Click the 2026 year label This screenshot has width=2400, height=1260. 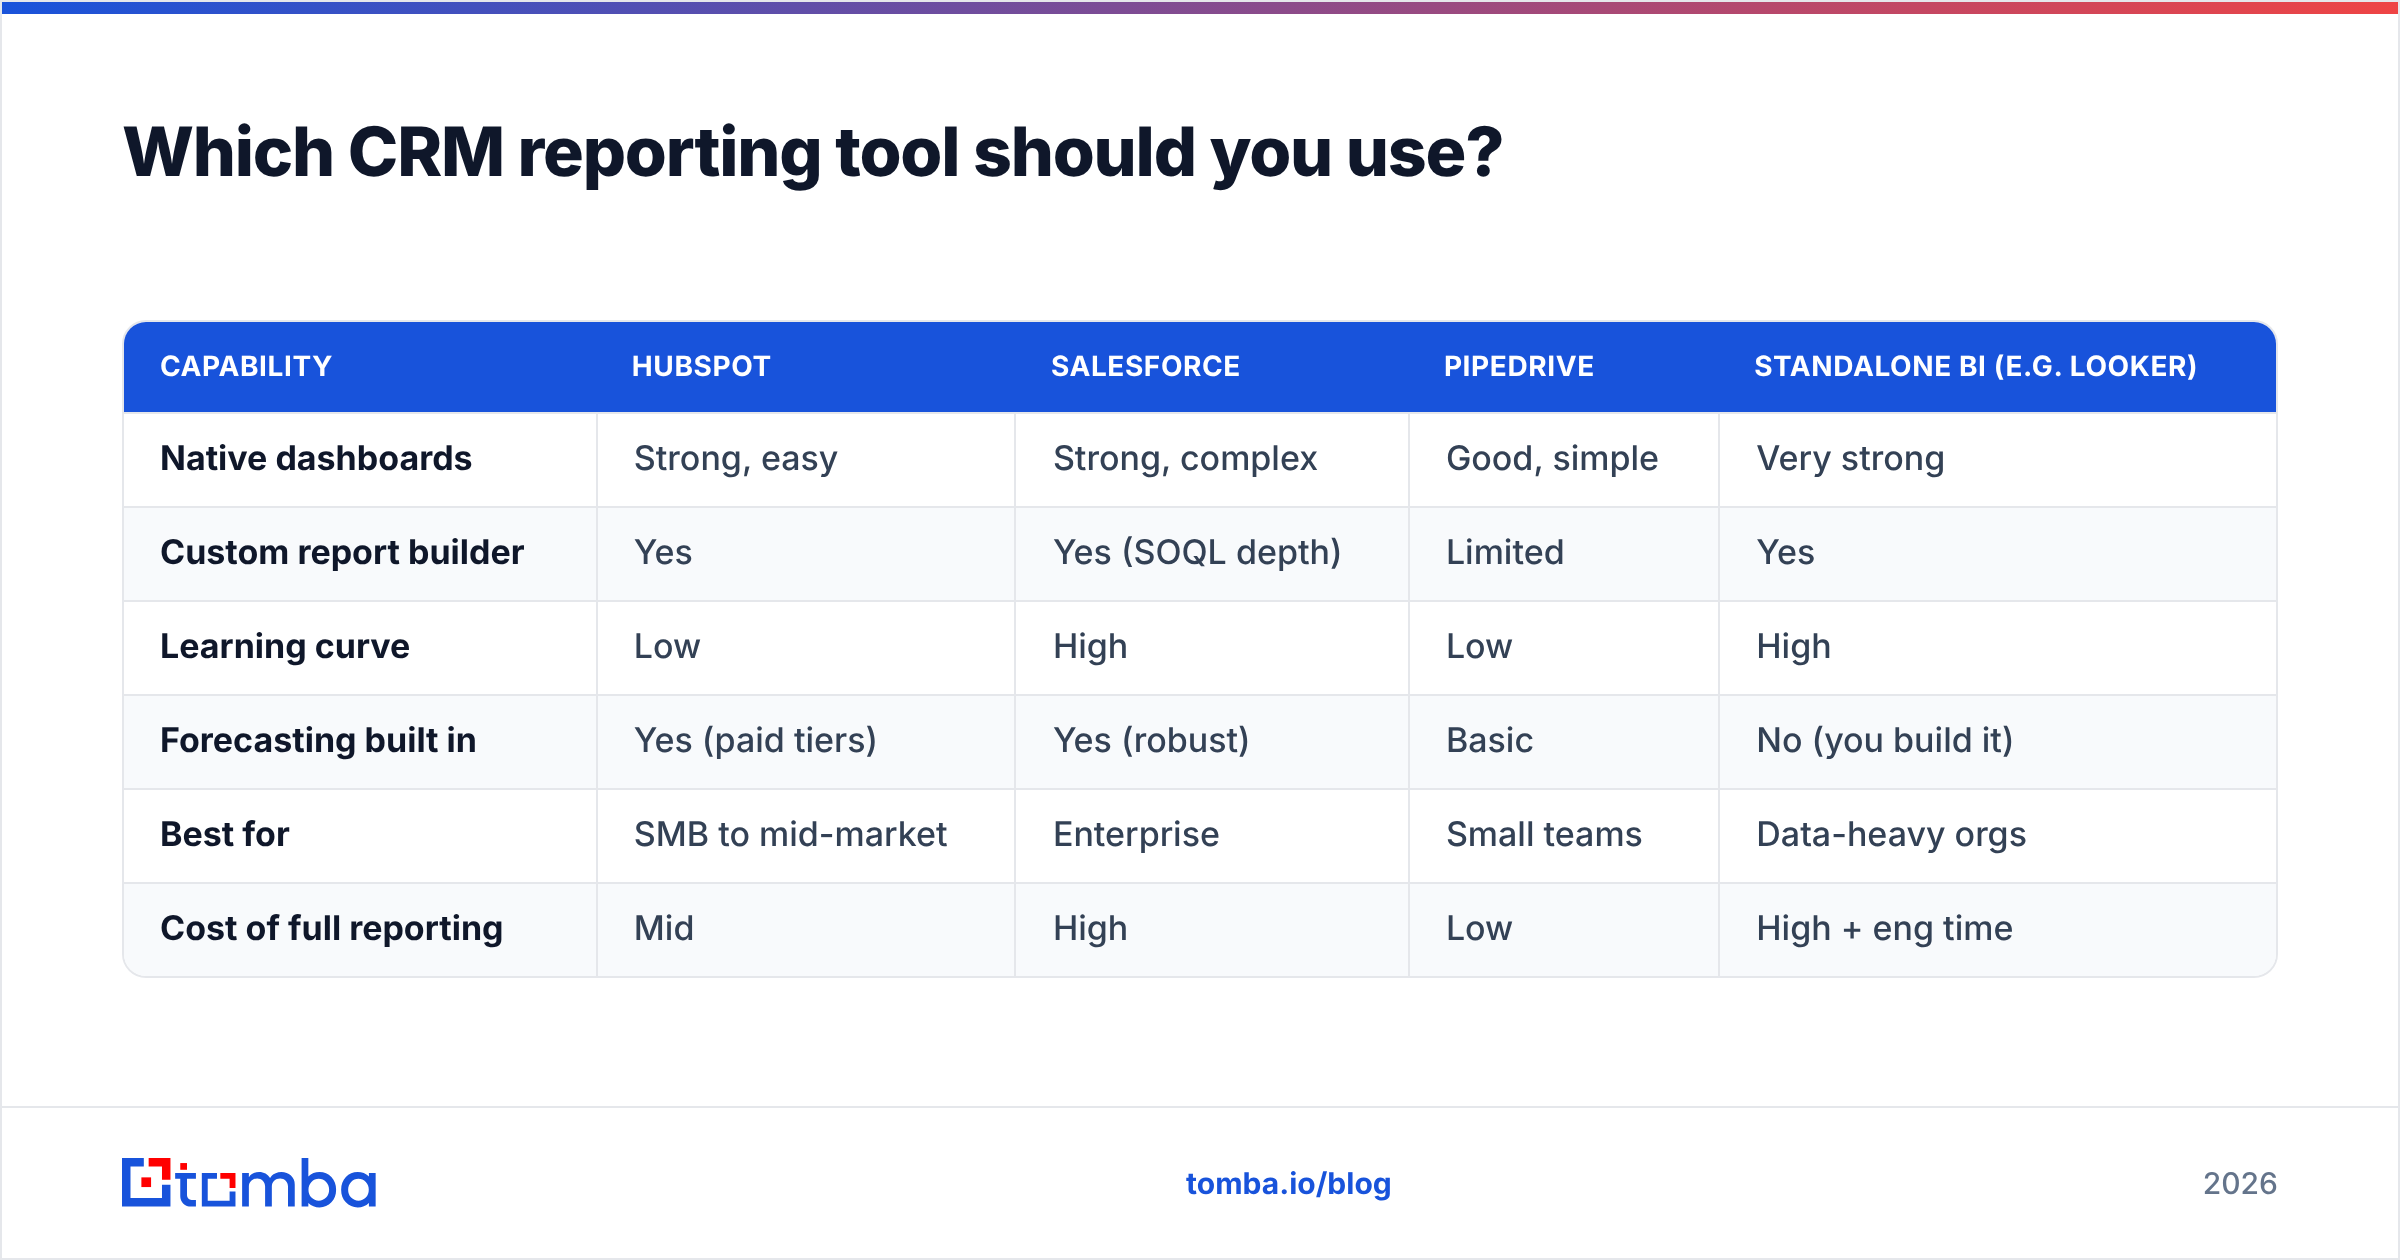tap(2240, 1184)
